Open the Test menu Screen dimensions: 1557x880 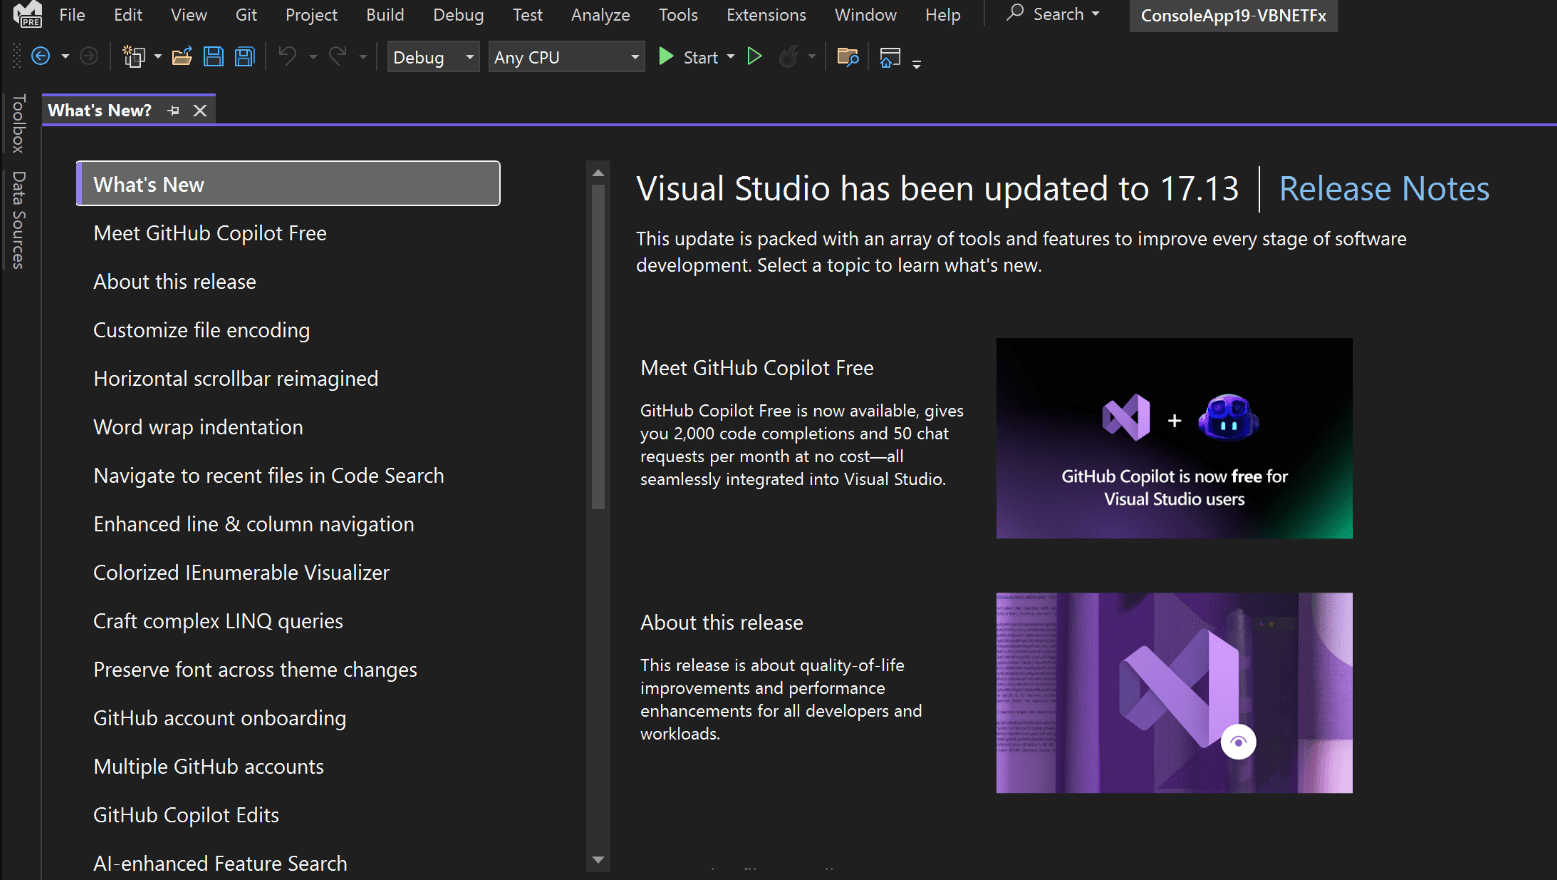[x=527, y=15]
